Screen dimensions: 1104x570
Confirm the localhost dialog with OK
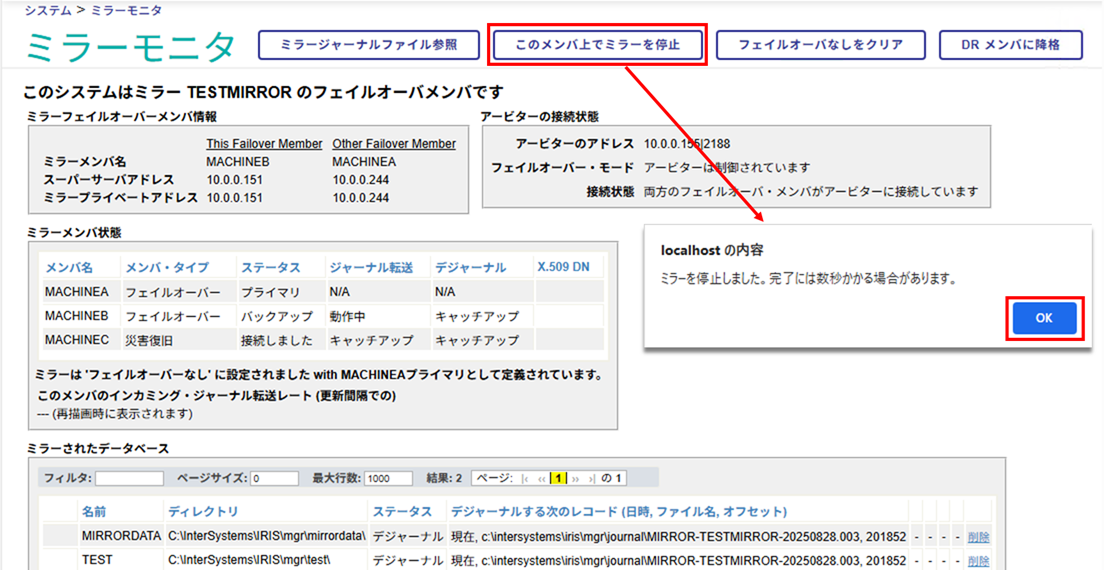click(x=1044, y=318)
